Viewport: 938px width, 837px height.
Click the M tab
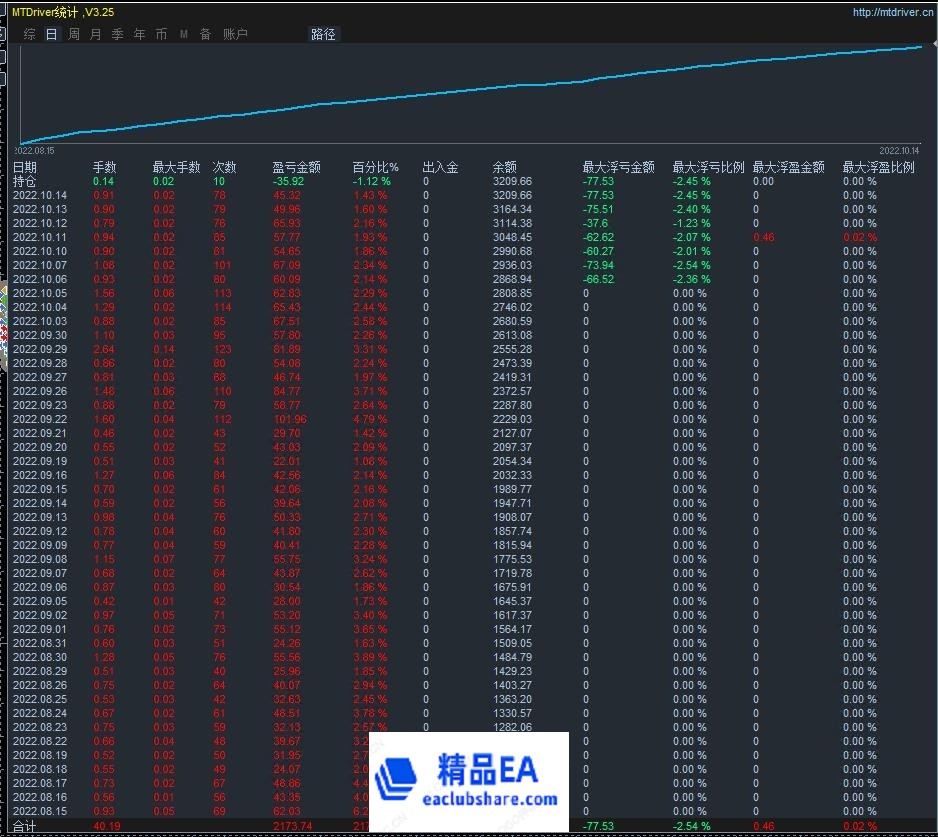coord(183,34)
